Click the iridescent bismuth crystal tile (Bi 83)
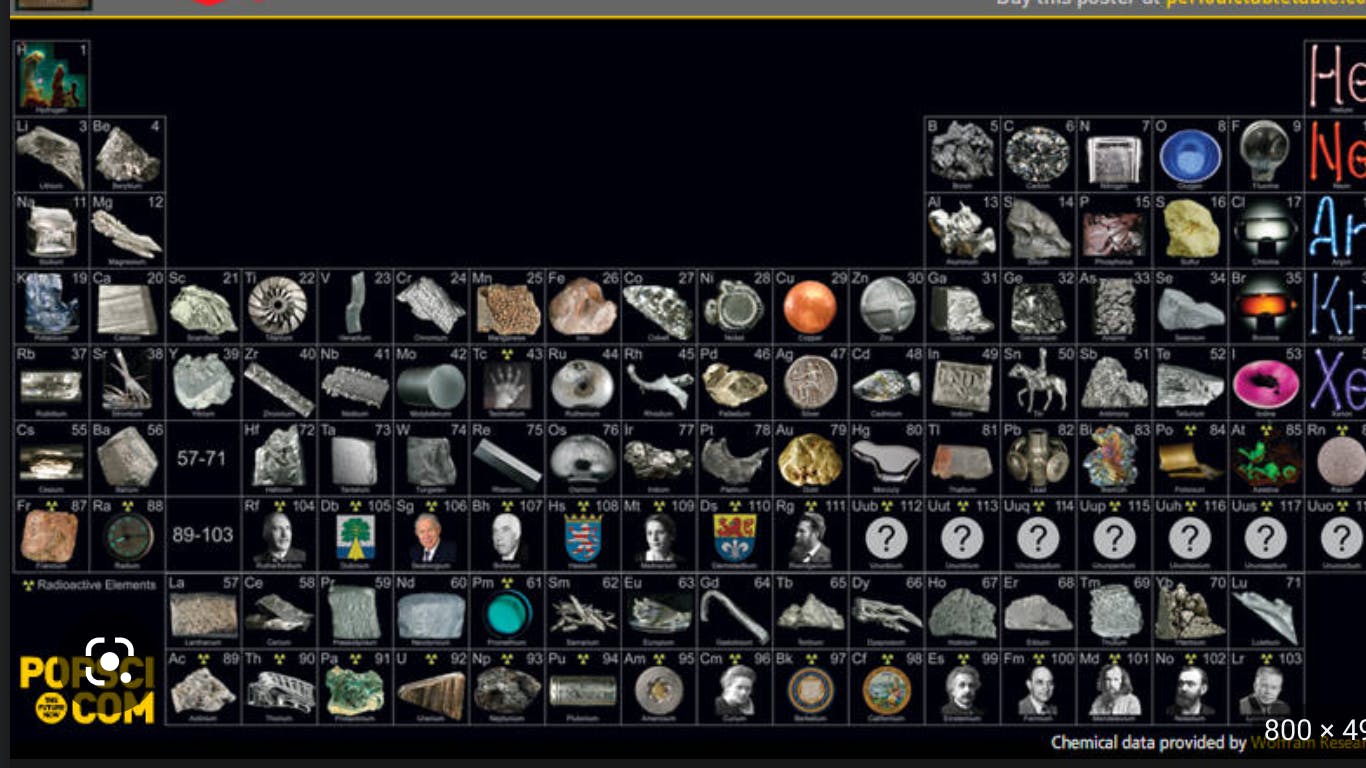 pos(1114,460)
